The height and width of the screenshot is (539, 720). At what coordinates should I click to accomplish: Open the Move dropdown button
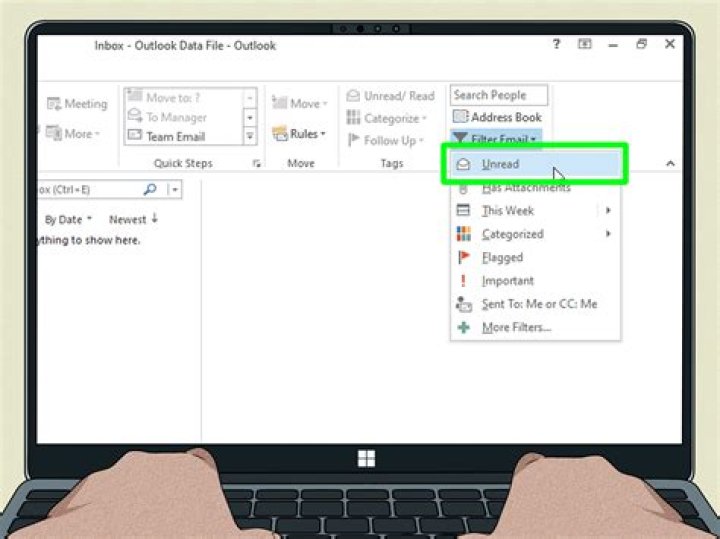pos(299,103)
